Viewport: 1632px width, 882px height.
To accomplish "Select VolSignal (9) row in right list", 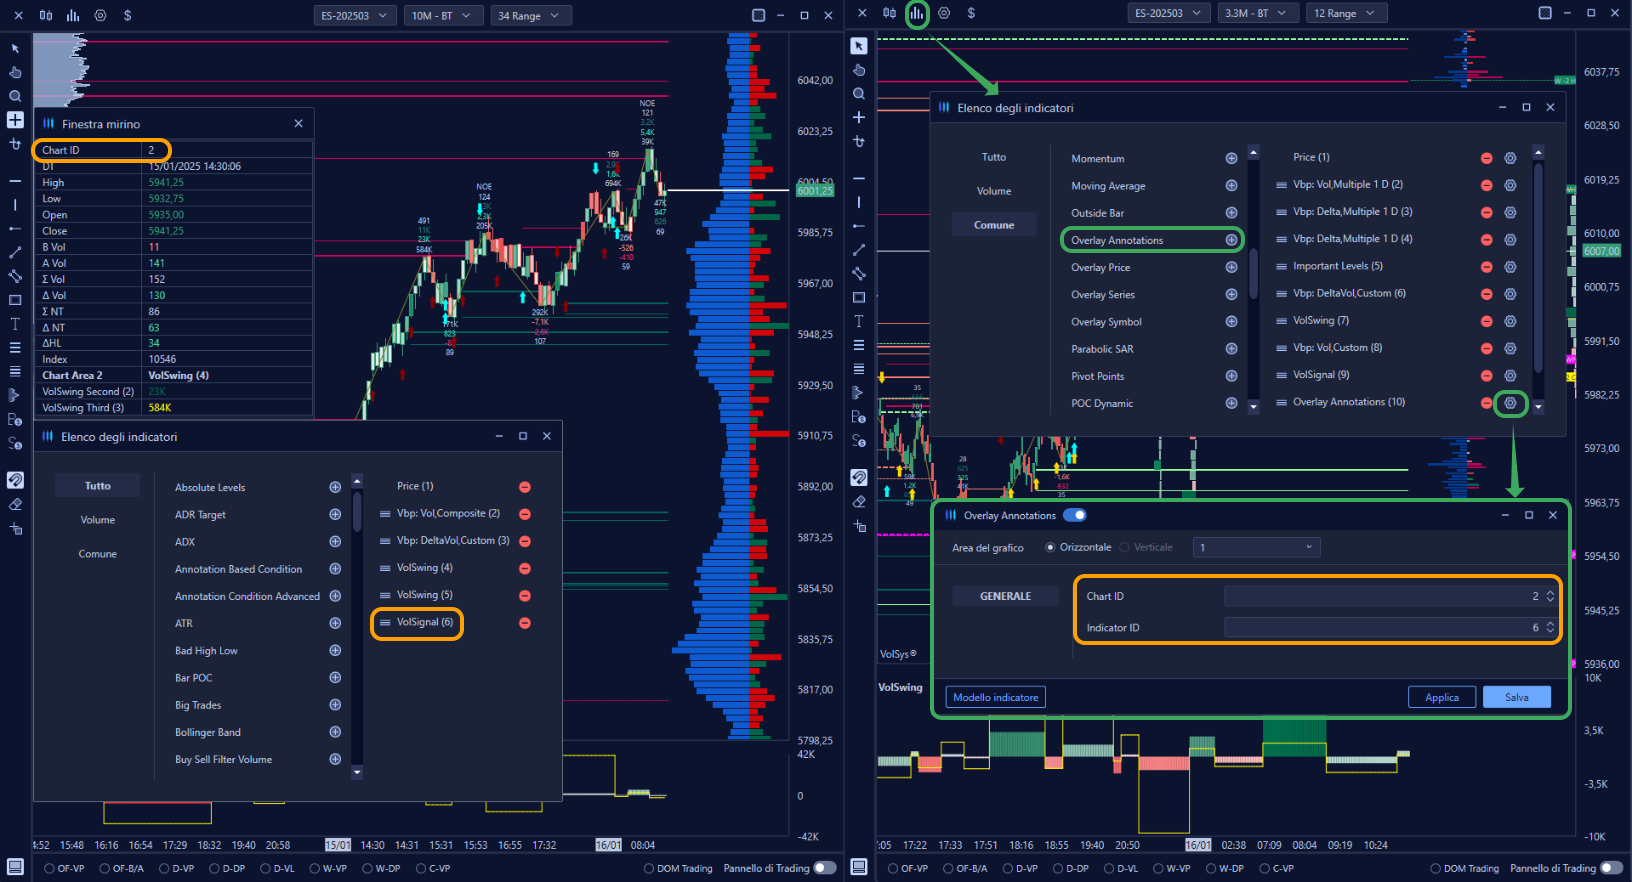I will coord(1321,375).
